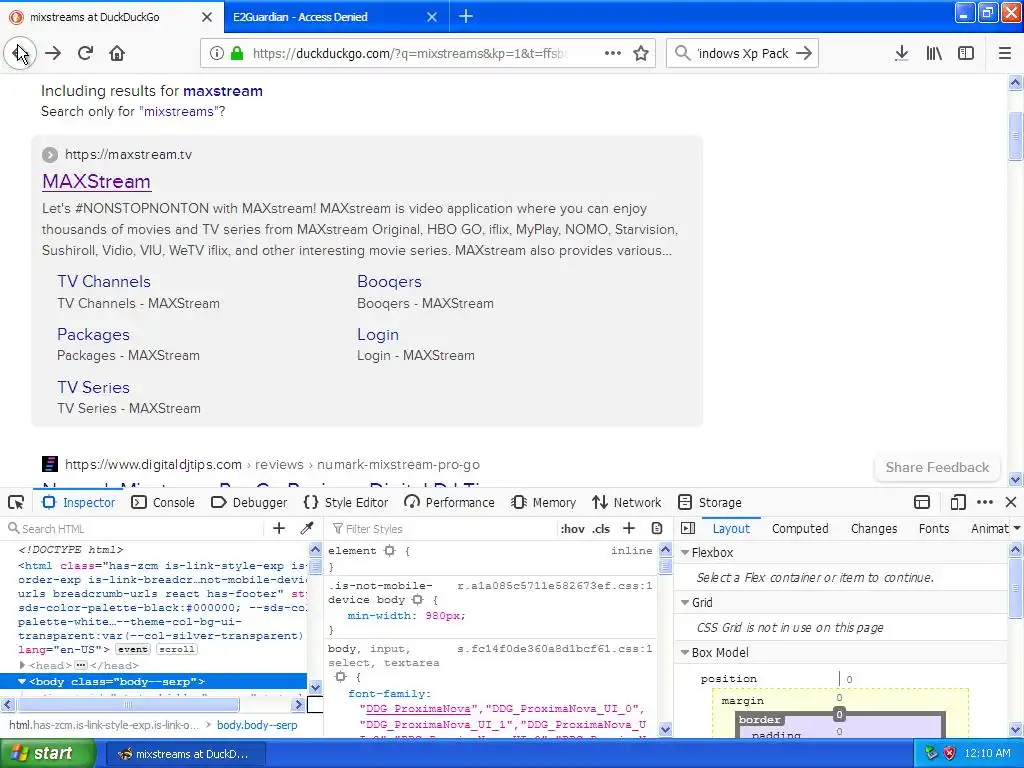Collapse the Grid section
The height and width of the screenshot is (768, 1024).
pyautogui.click(x=685, y=603)
